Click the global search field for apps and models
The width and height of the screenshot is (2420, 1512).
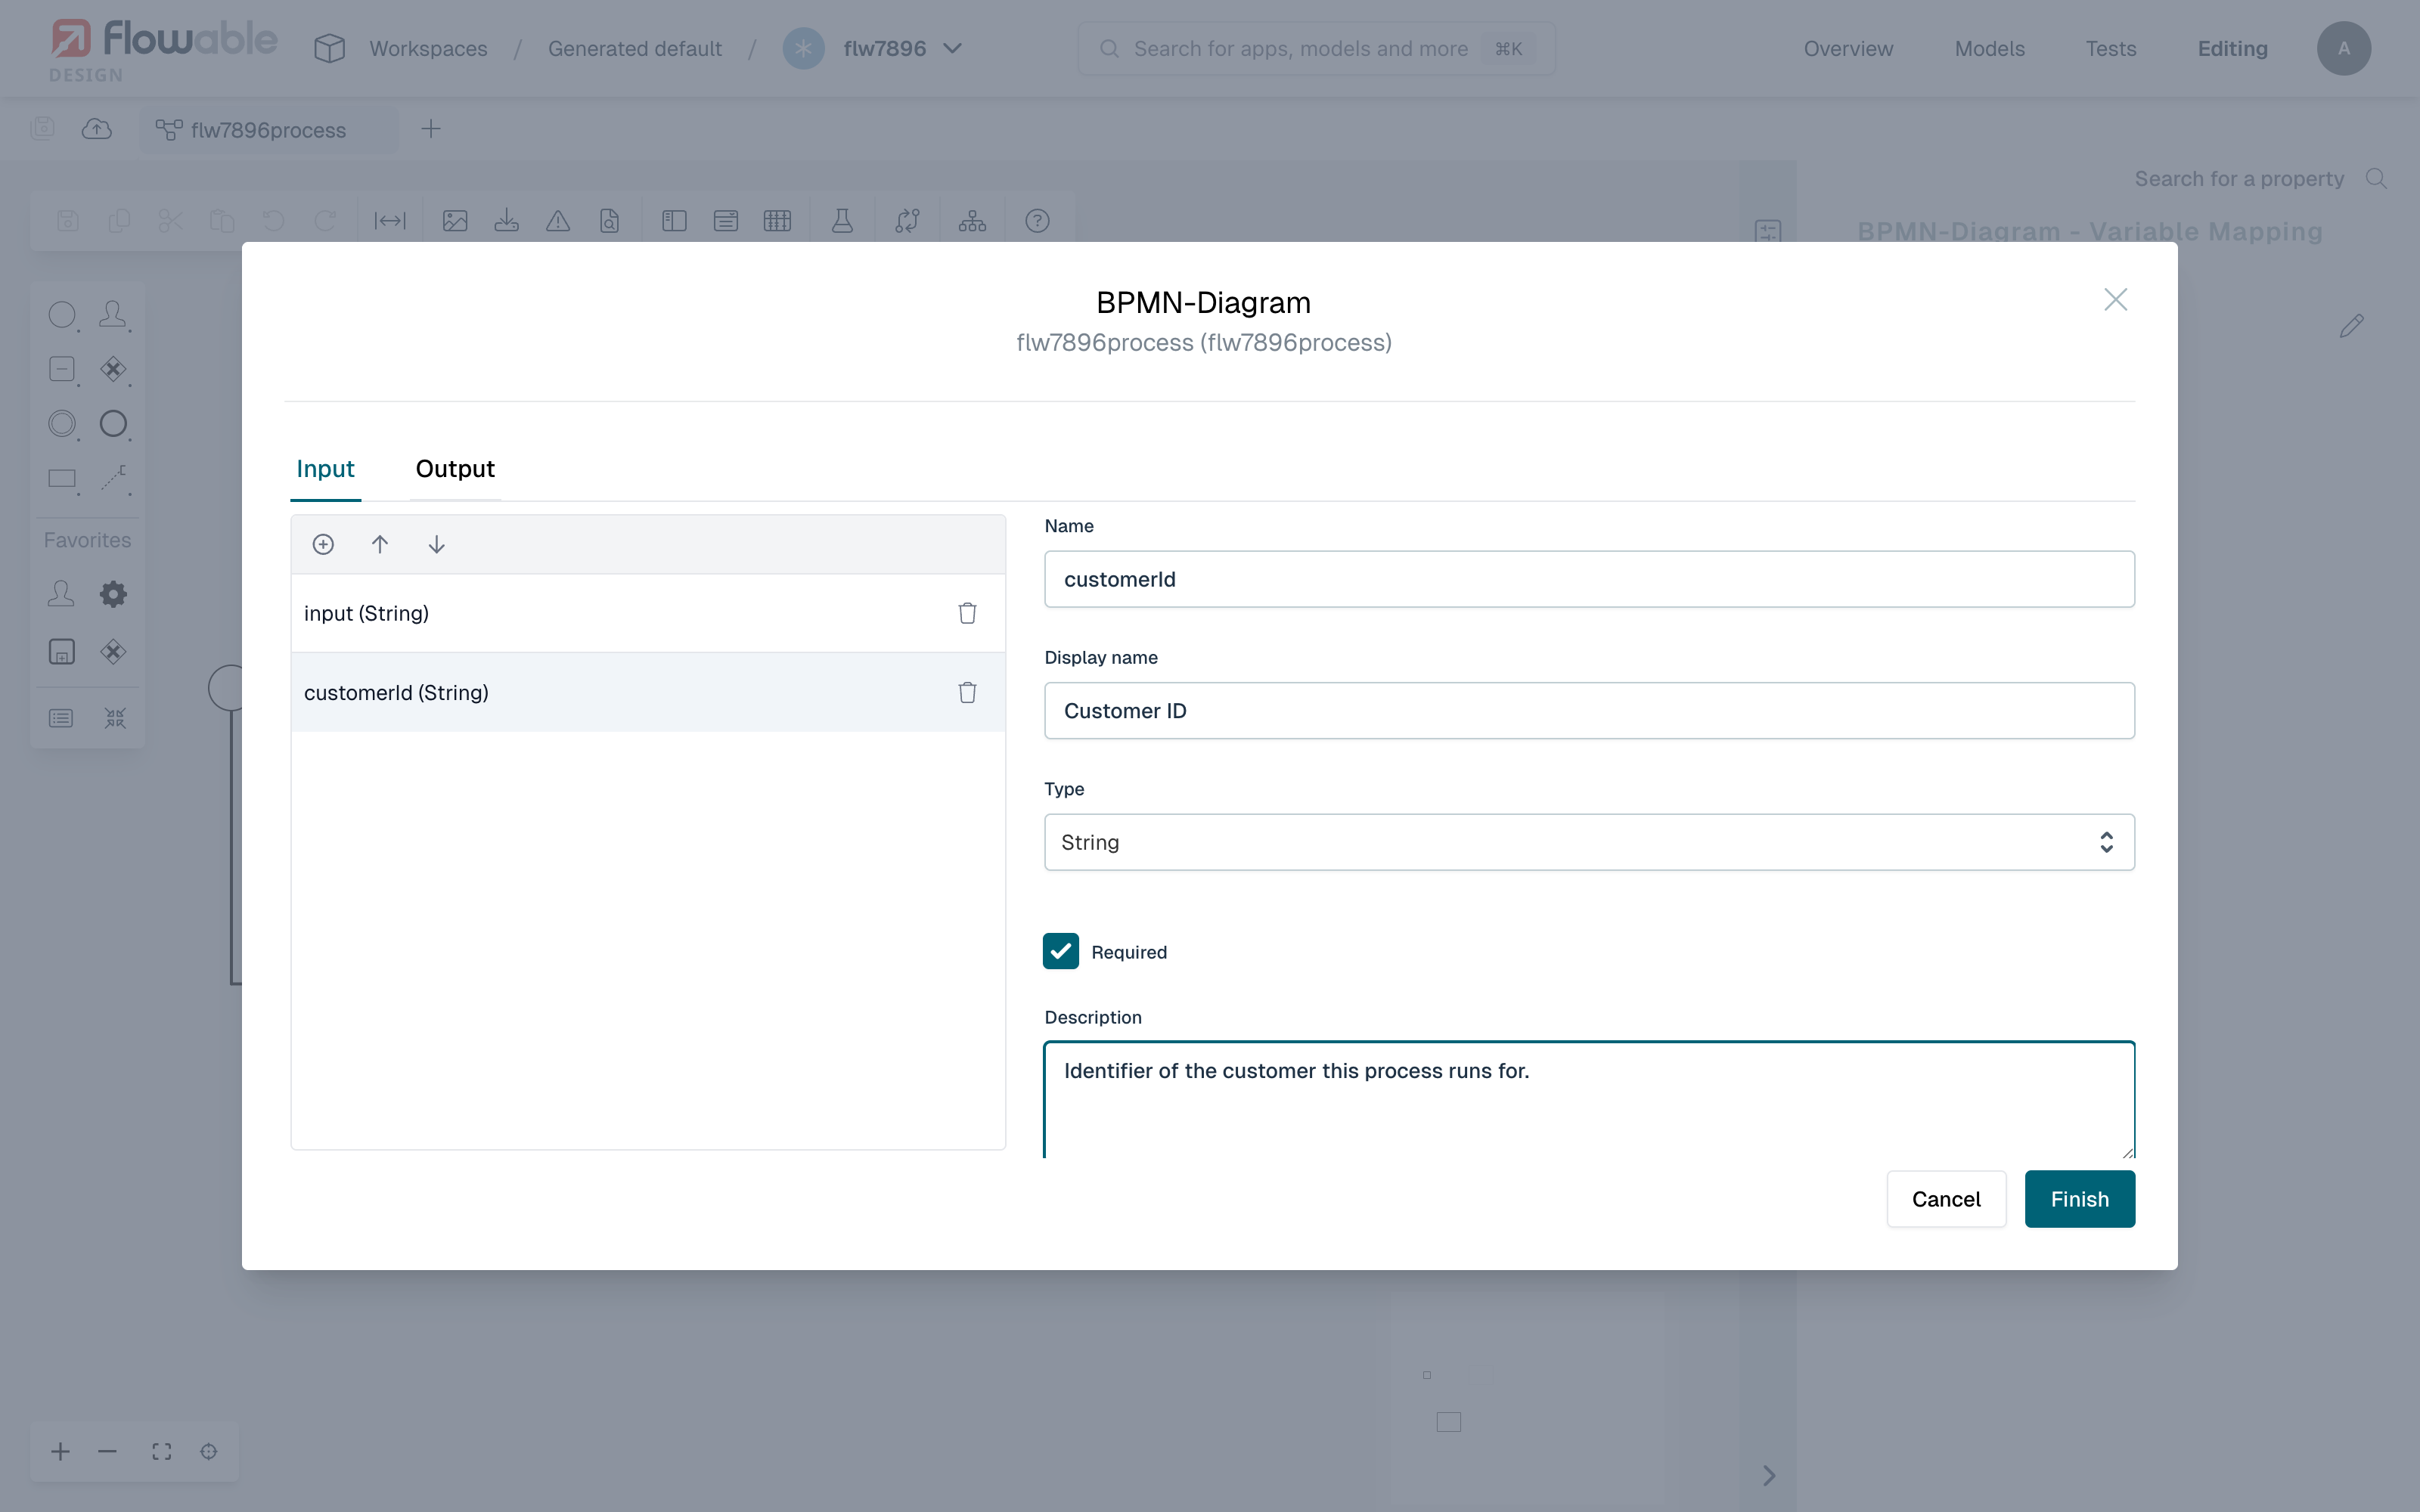(1316, 48)
